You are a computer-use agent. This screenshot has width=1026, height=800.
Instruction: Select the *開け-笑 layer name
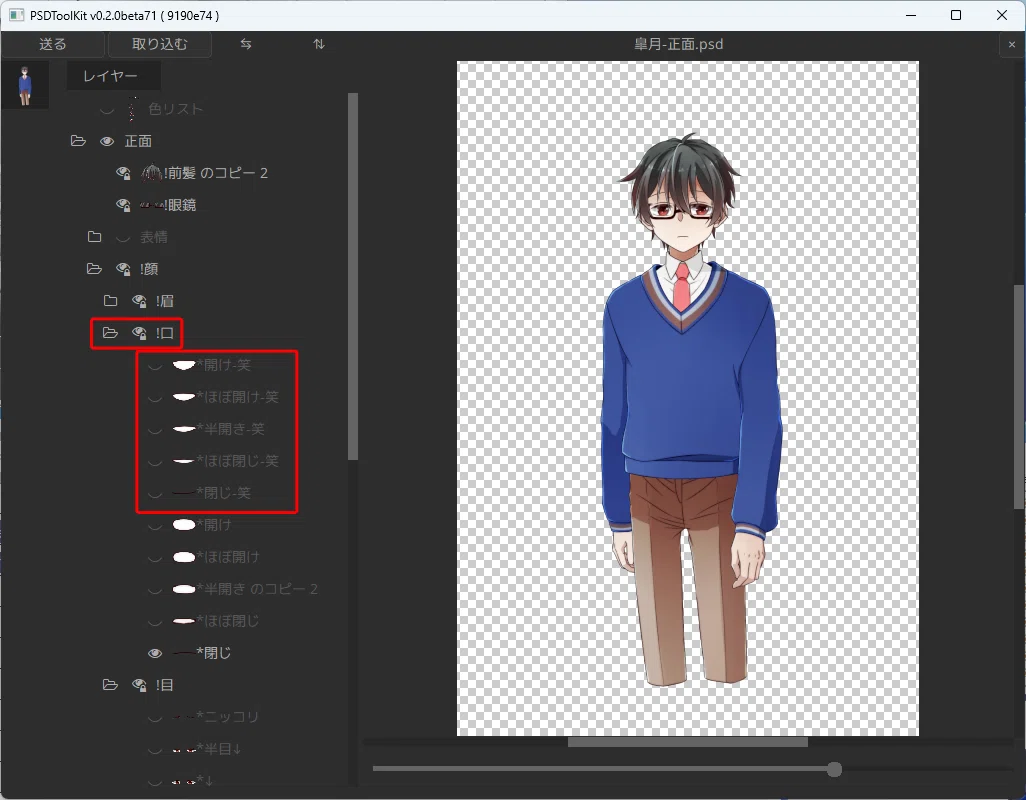coord(224,364)
